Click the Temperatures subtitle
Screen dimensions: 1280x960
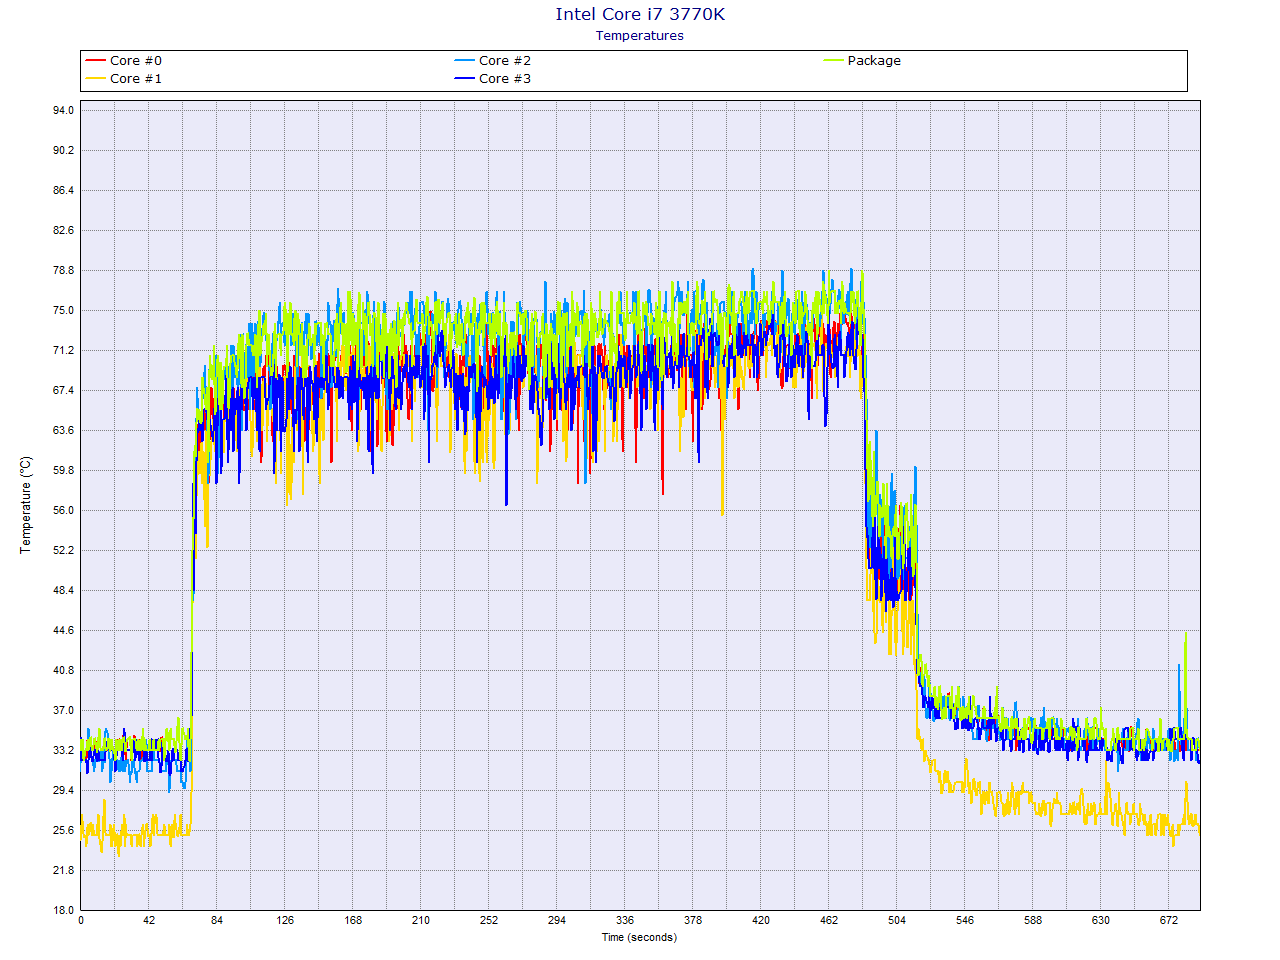pos(640,36)
